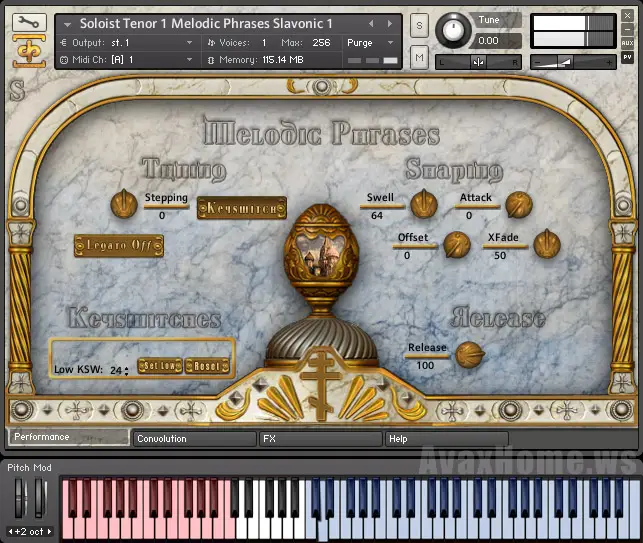This screenshot has height=543, width=643.
Task: Shift keyboard octave down arrow
Action: [10, 532]
